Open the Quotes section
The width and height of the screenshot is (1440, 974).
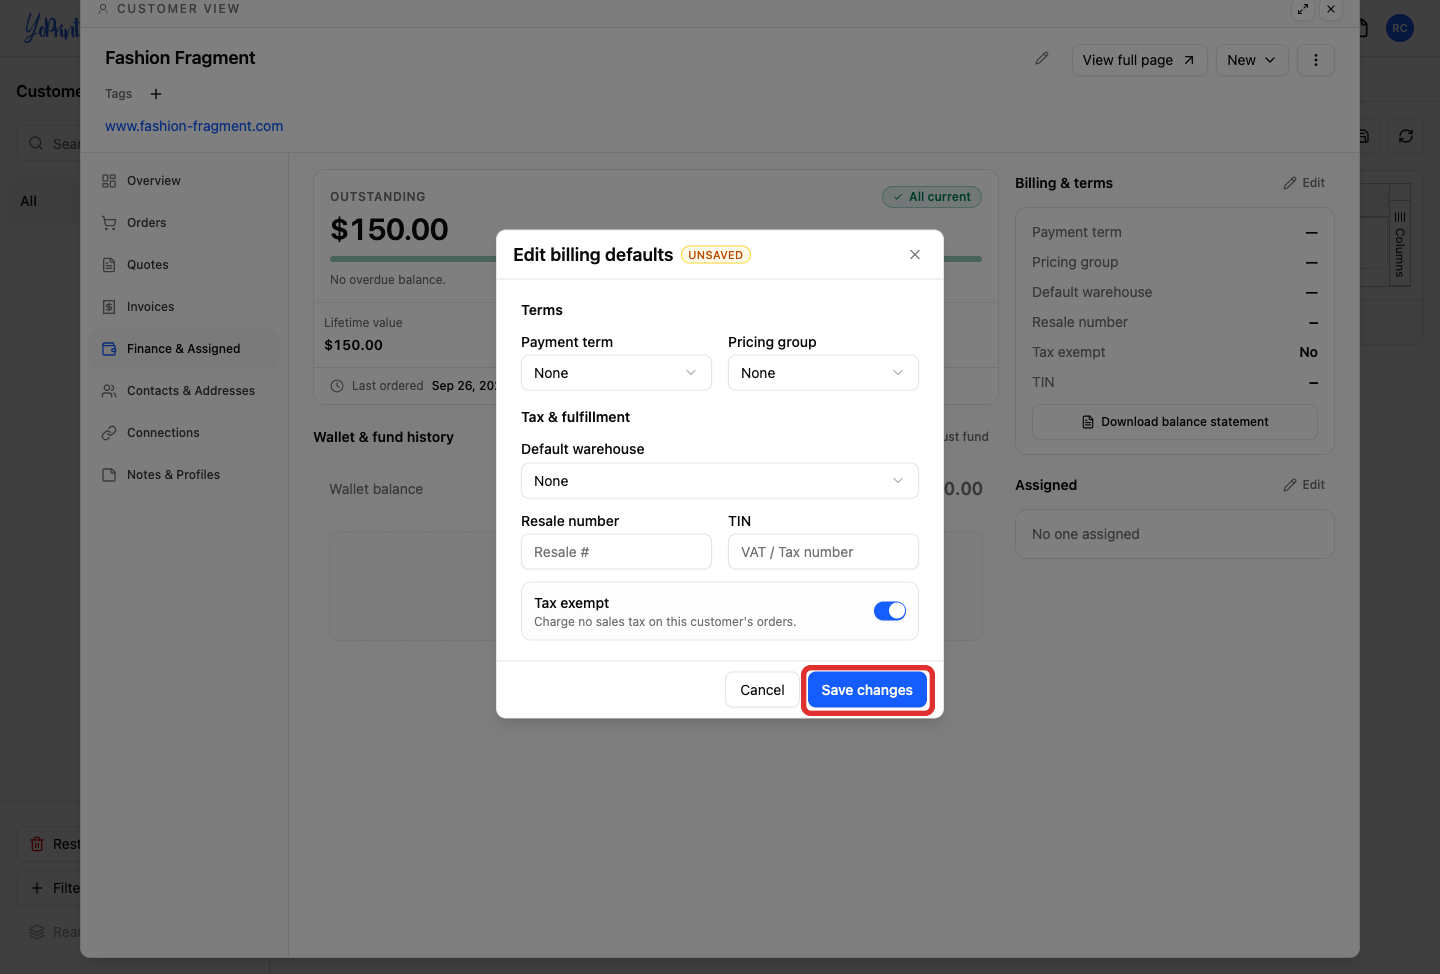pyautogui.click(x=185, y=265)
